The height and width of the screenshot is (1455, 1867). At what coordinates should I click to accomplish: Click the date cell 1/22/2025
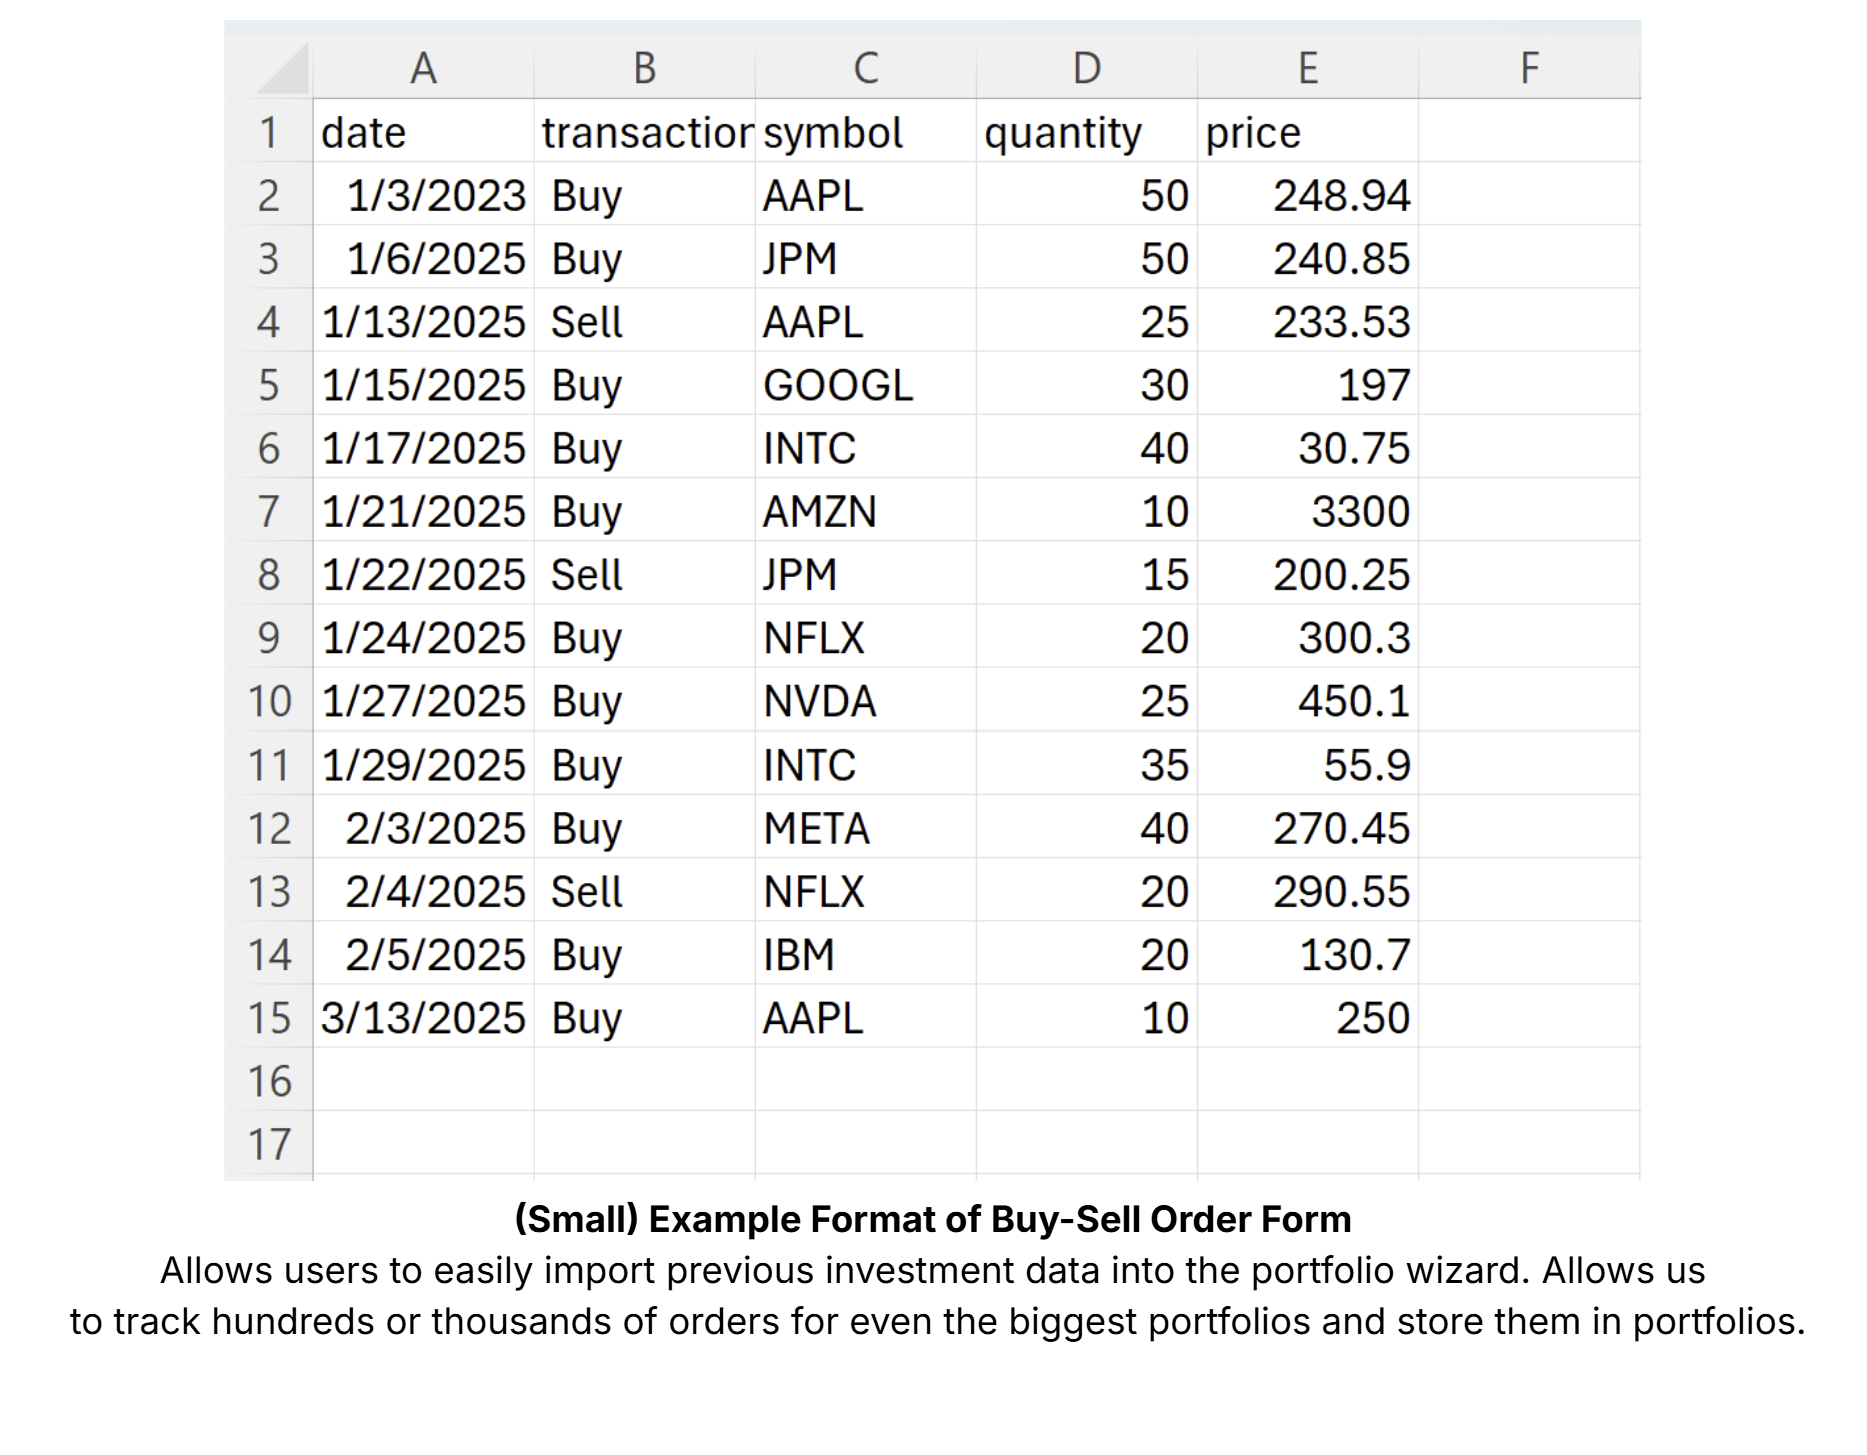423,575
